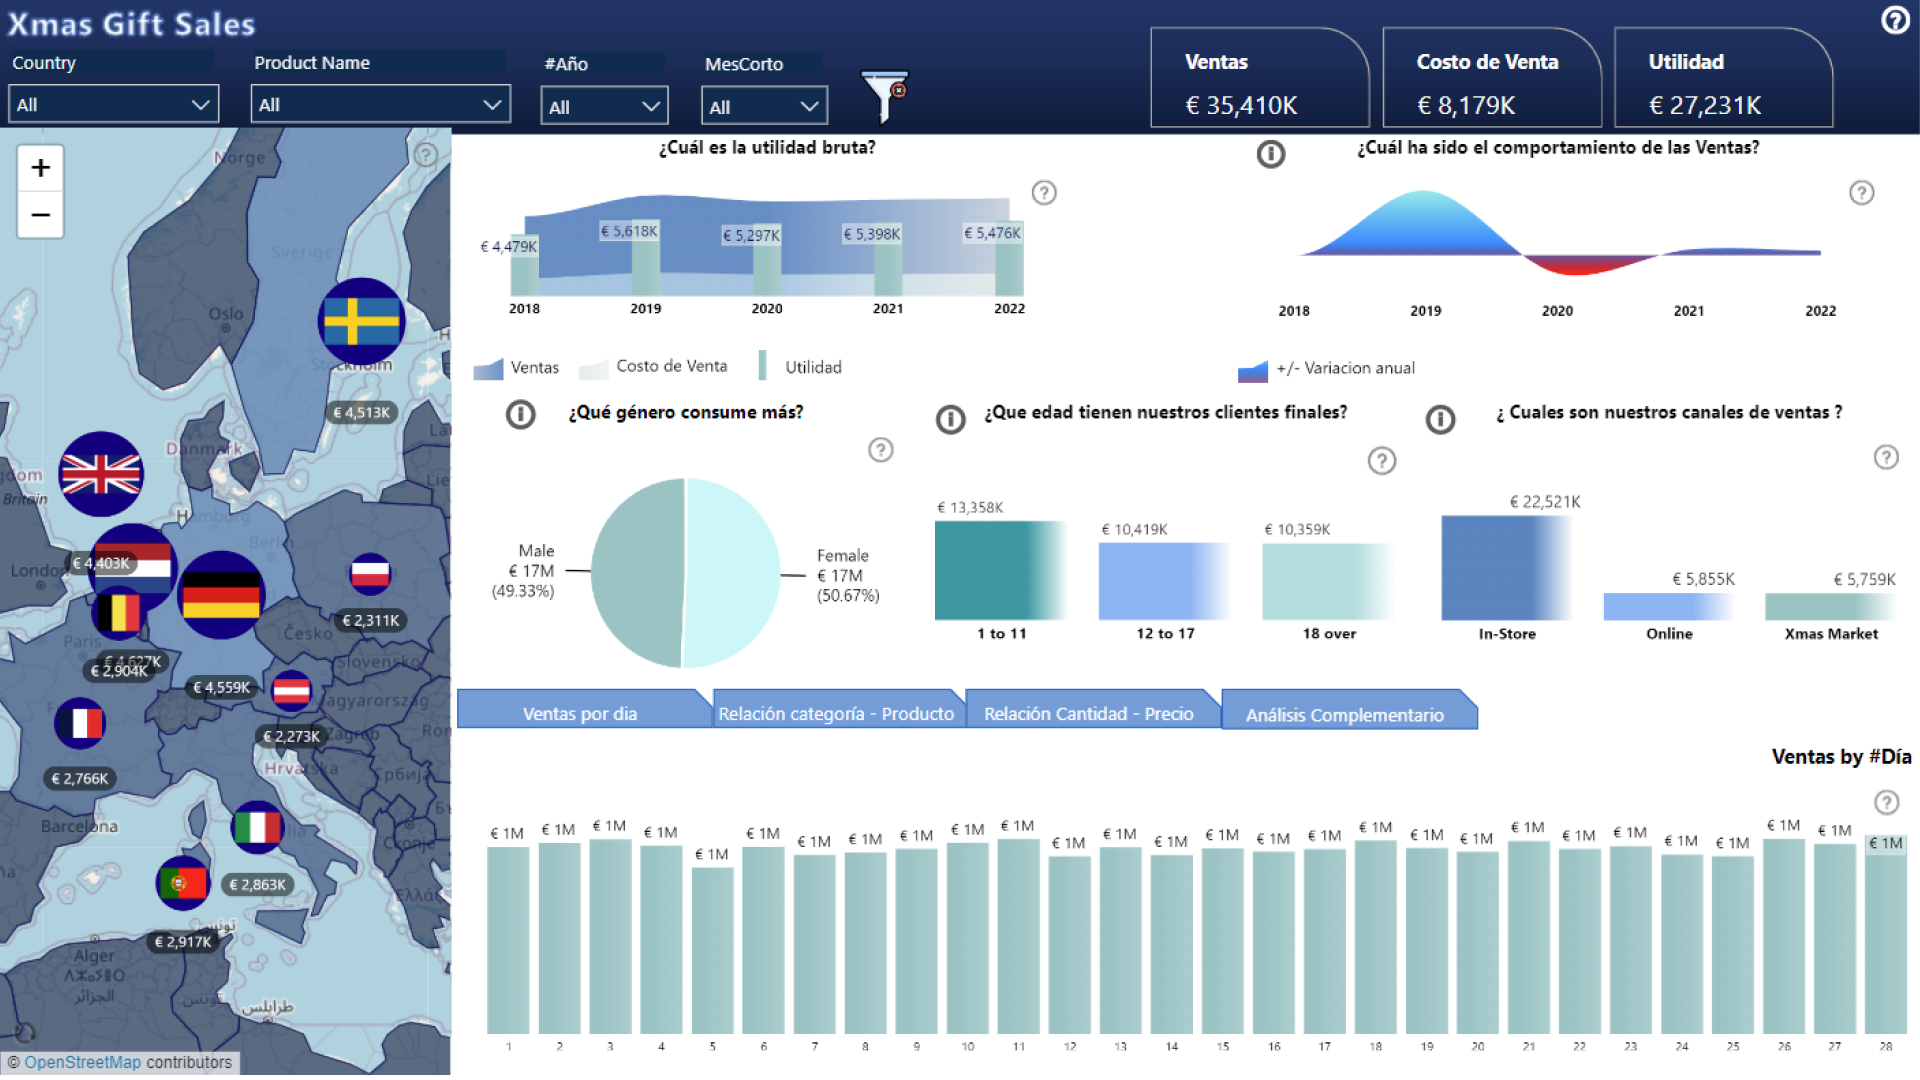The image size is (1920, 1080).
Task: Click the Germany flag marker on the map
Action: pyautogui.click(x=221, y=595)
